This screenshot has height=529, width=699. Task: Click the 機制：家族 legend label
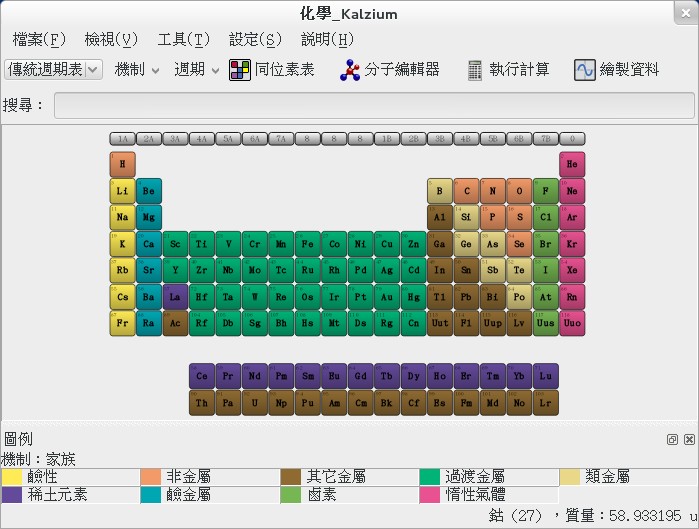coord(38,459)
